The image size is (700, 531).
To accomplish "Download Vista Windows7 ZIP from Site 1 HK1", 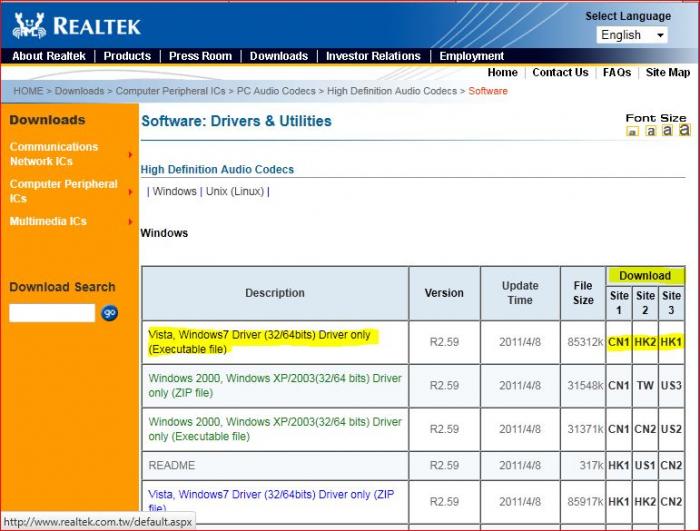I will [x=619, y=502].
